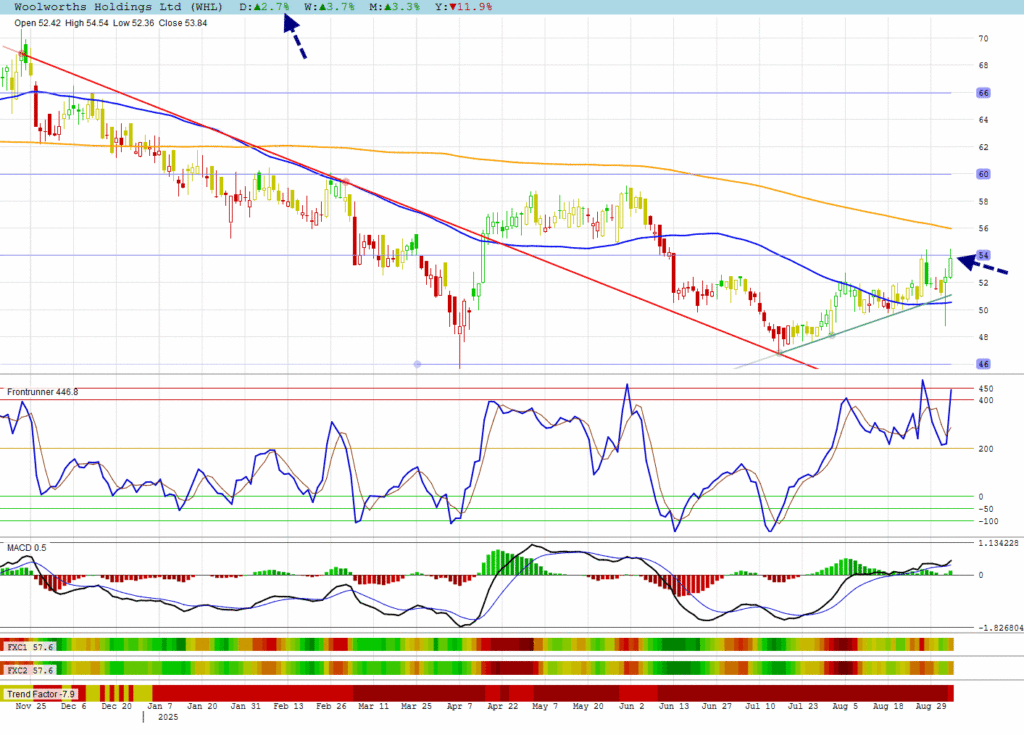Click the Apr 22 date label
The width and height of the screenshot is (1024, 735).
tap(503, 706)
